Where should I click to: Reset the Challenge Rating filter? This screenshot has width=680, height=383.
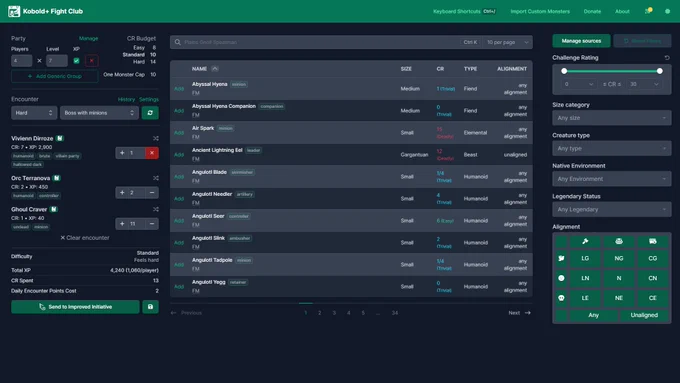click(667, 58)
